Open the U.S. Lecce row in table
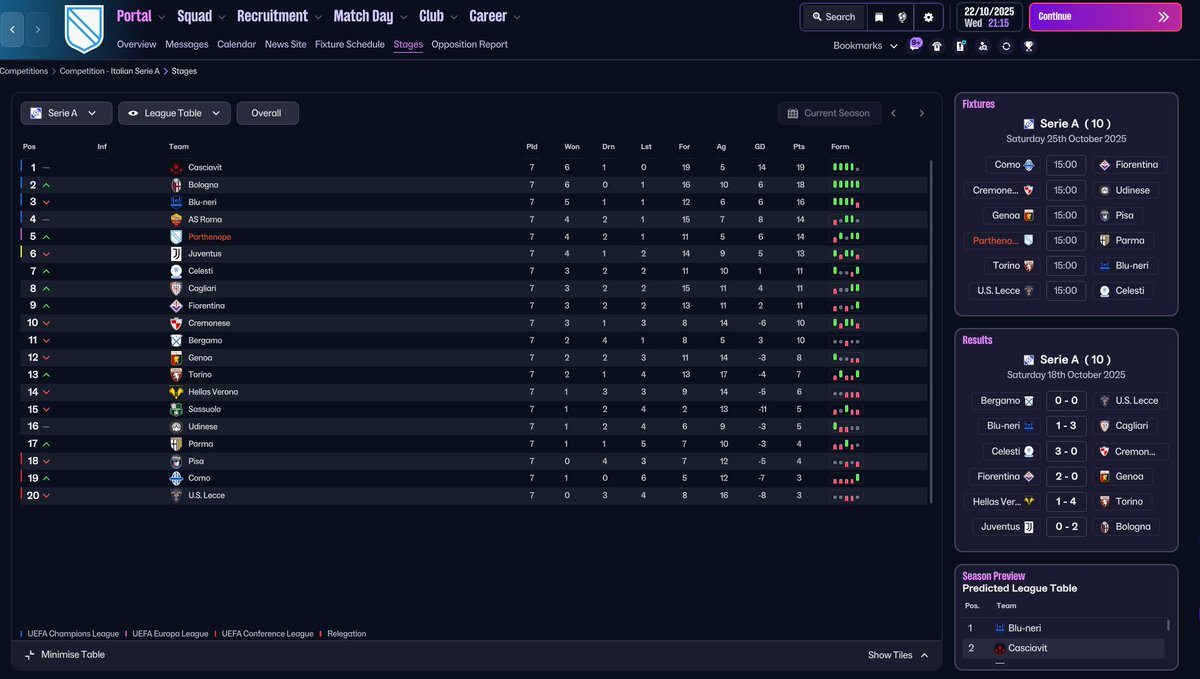 tap(475, 496)
